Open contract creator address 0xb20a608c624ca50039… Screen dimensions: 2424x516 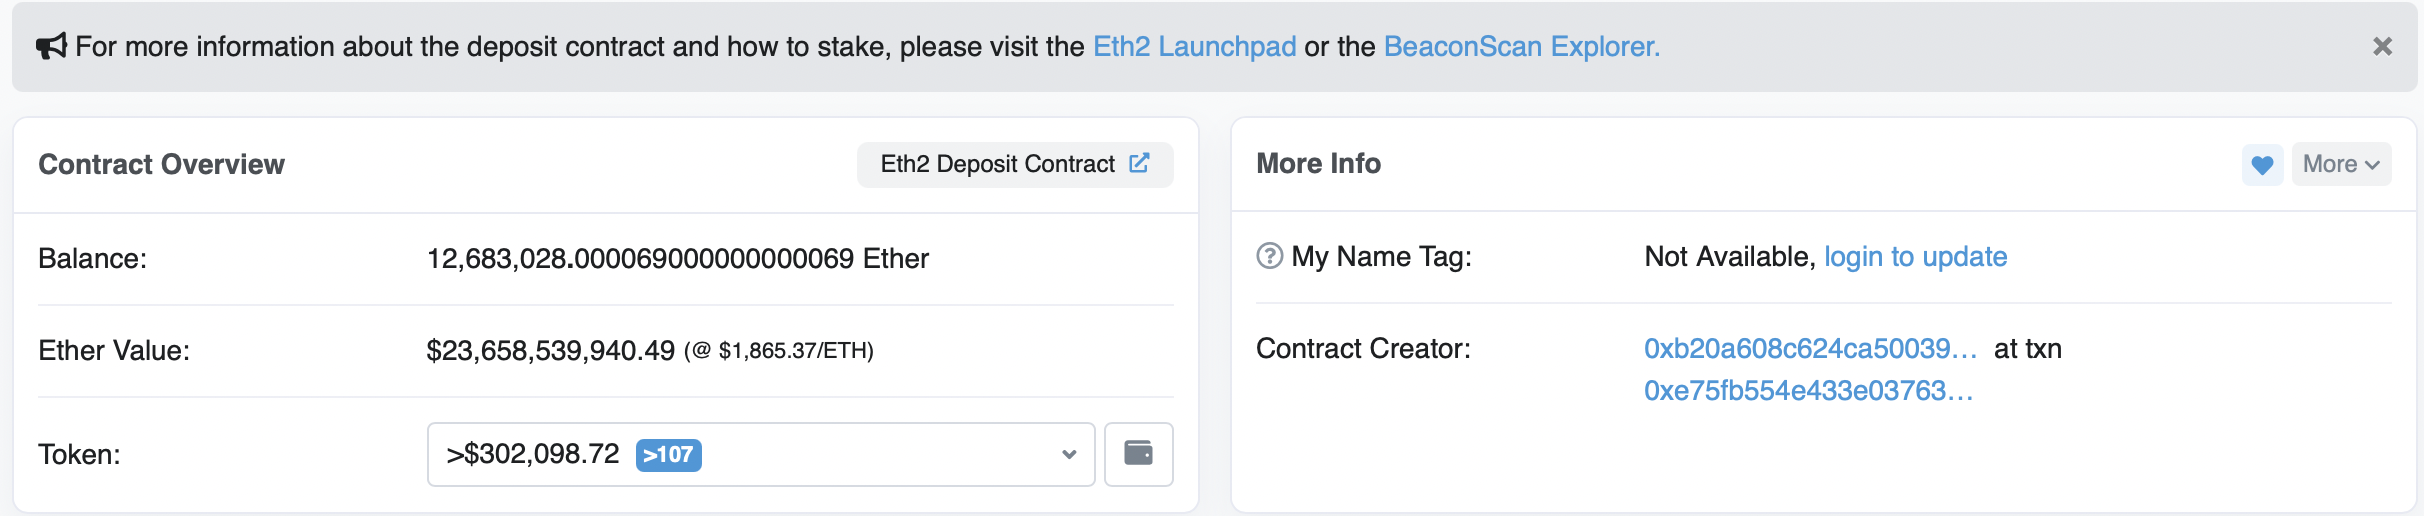pos(1810,348)
